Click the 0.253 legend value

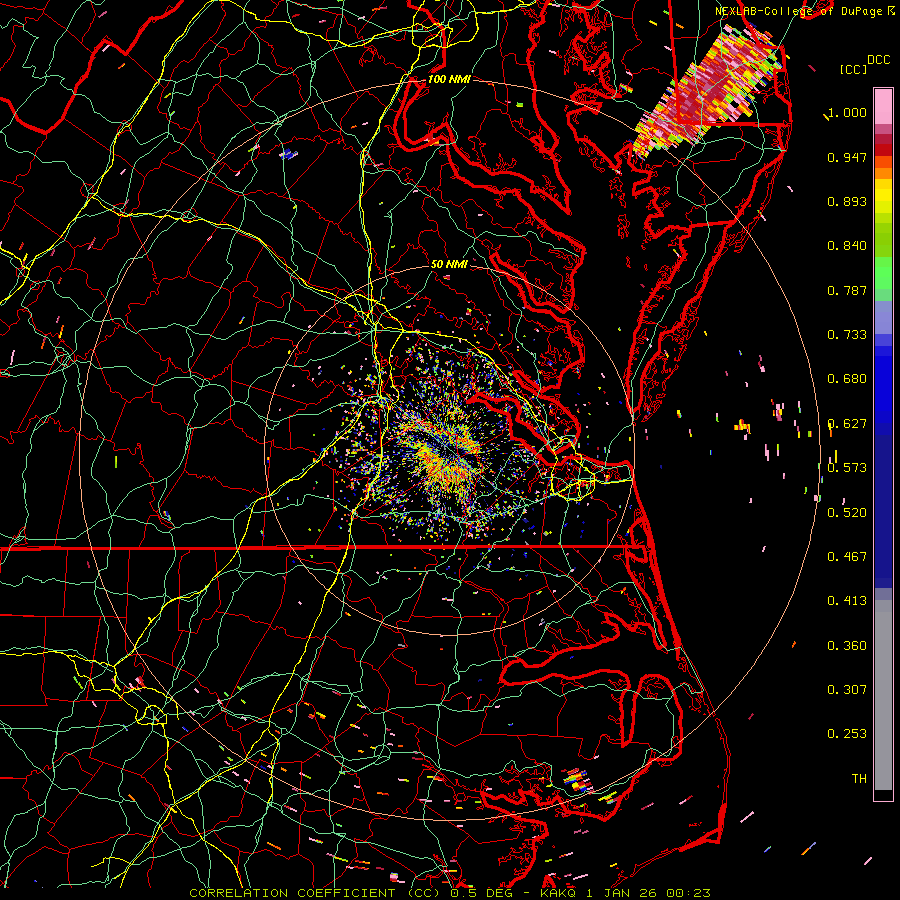(847, 734)
